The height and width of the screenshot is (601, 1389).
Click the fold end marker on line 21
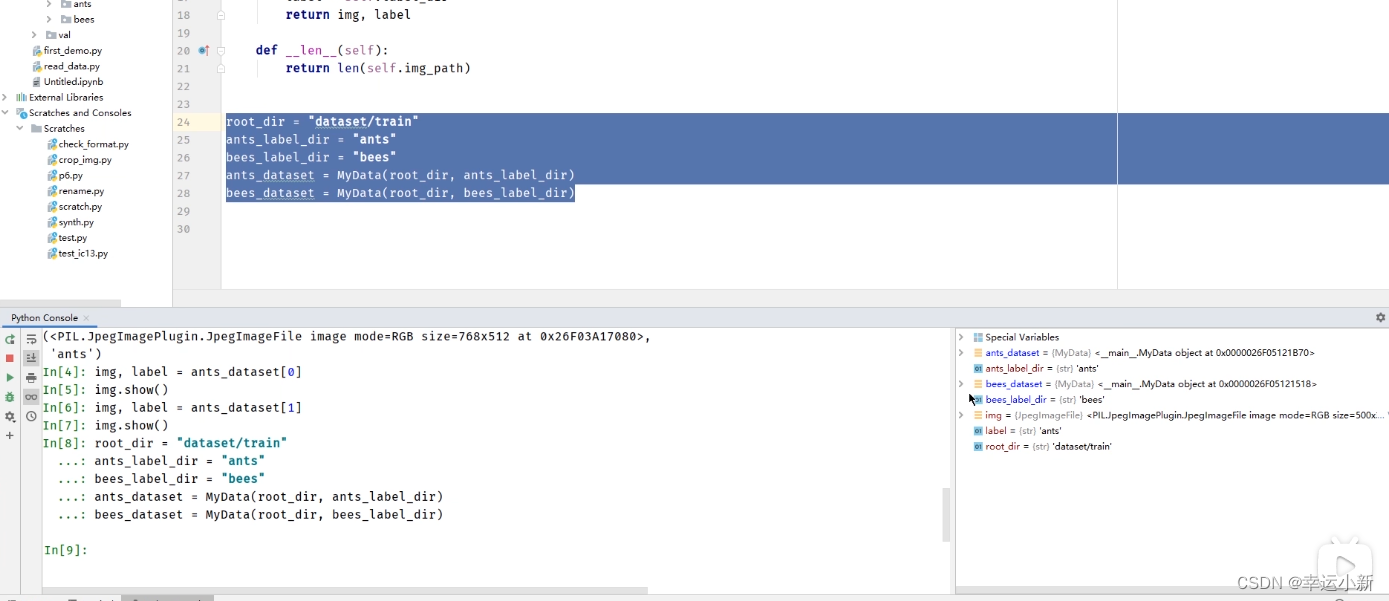221,68
